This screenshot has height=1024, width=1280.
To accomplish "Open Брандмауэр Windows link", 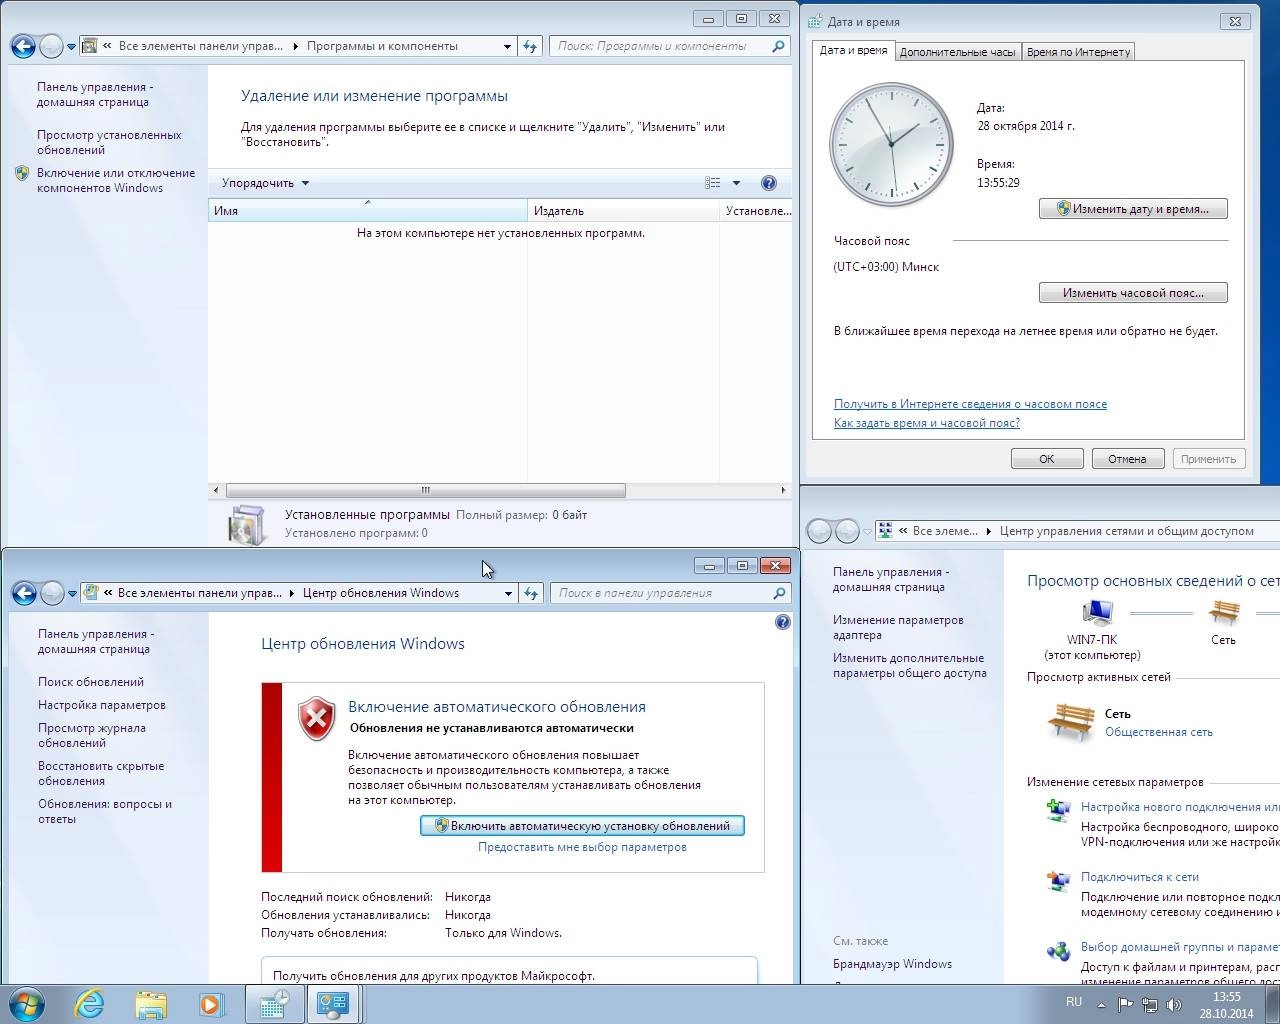I will (892, 964).
